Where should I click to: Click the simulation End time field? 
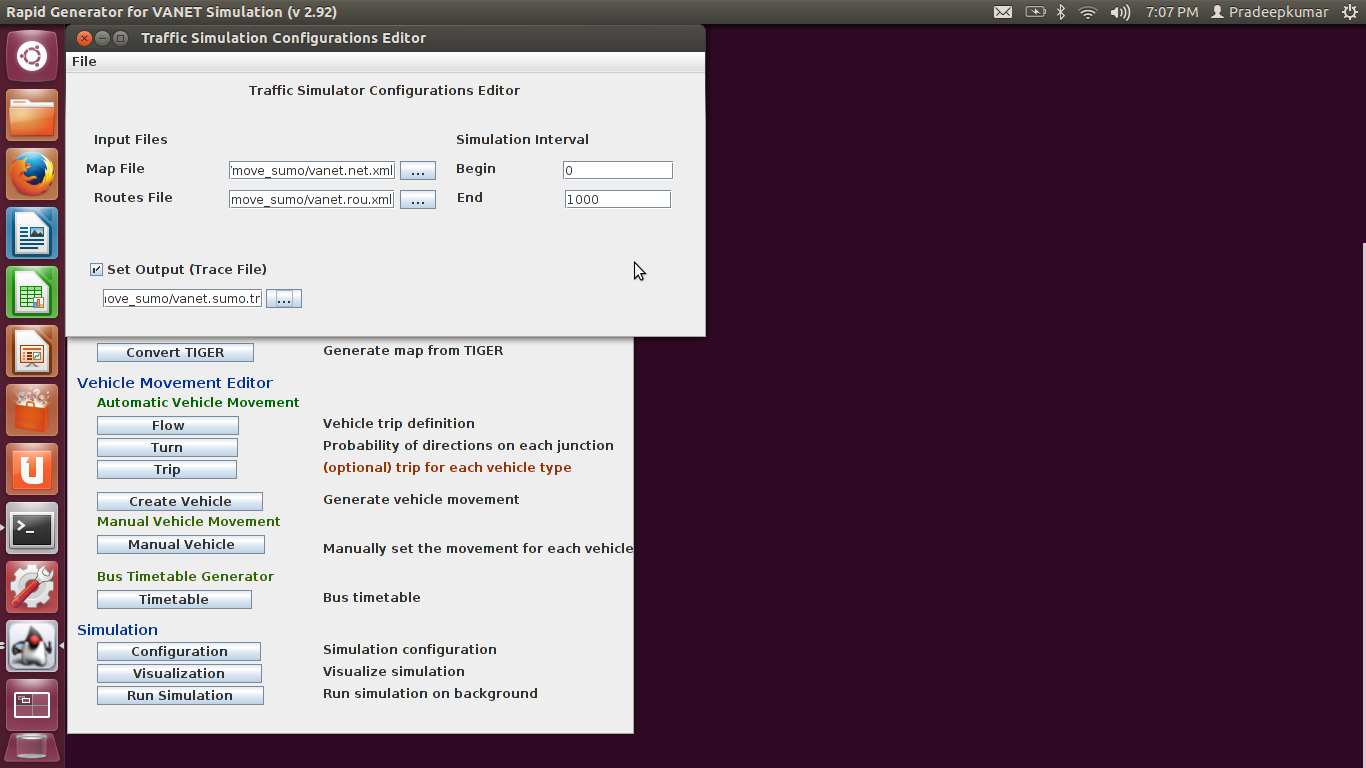pos(618,200)
